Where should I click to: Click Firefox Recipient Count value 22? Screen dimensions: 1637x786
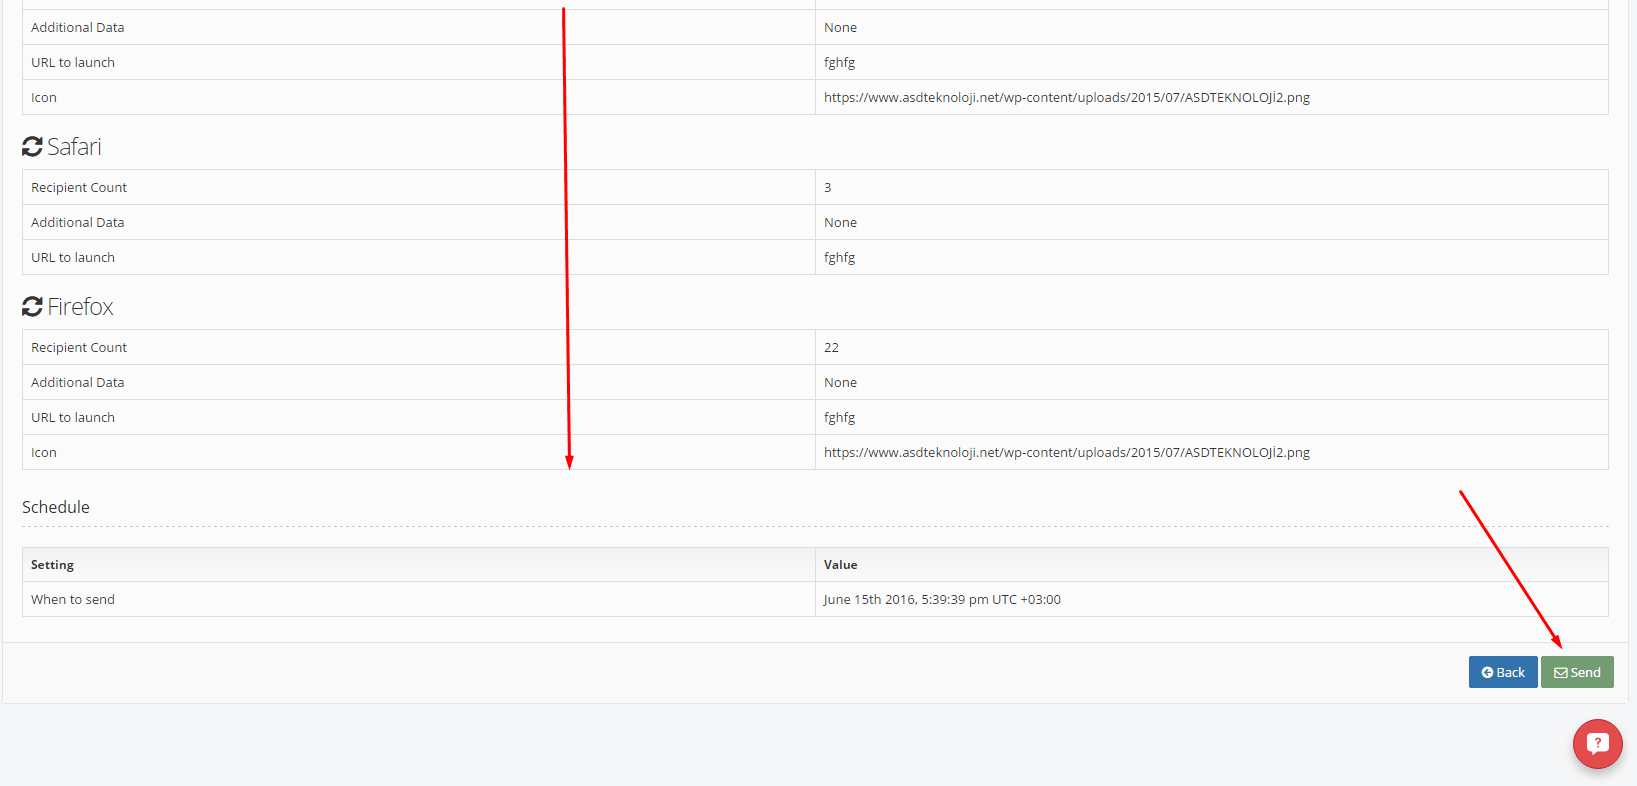click(831, 347)
